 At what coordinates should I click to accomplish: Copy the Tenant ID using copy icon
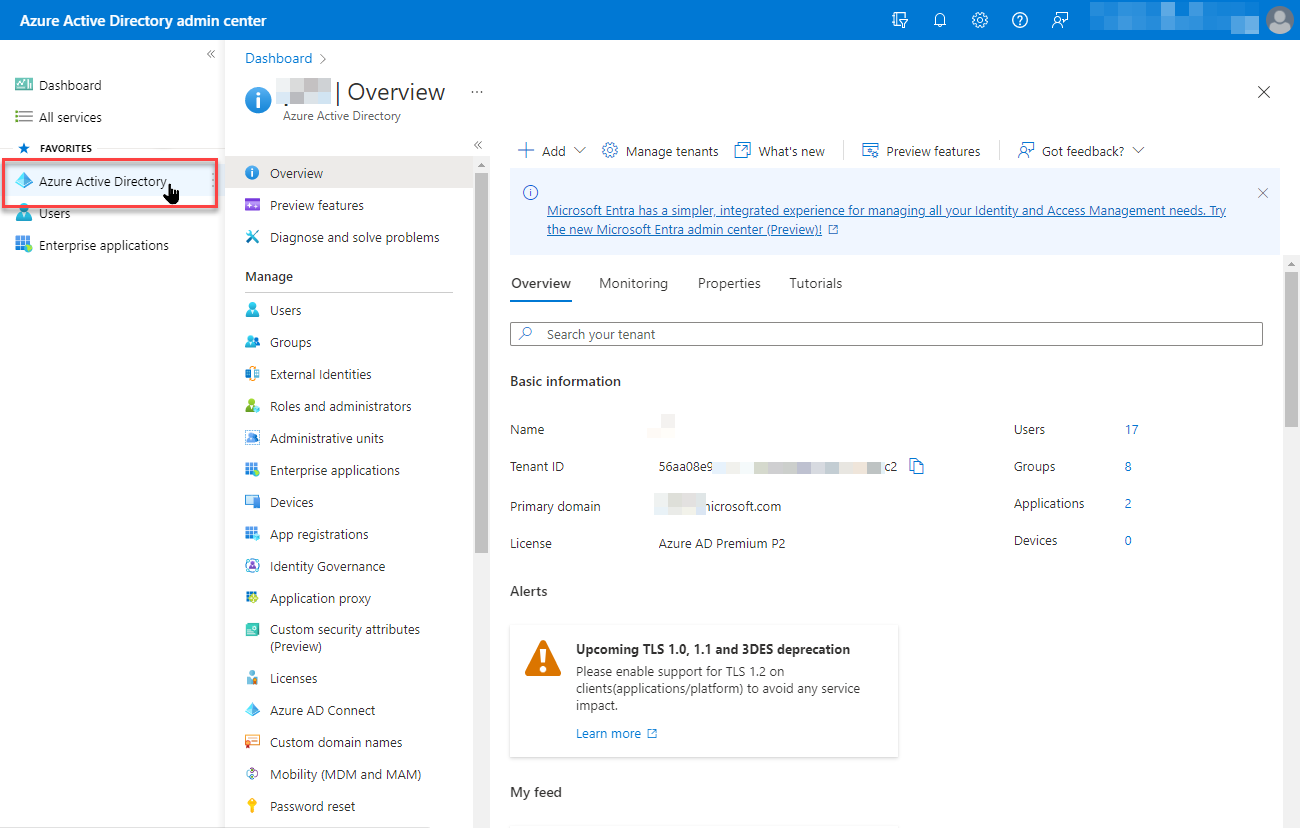tap(917, 466)
